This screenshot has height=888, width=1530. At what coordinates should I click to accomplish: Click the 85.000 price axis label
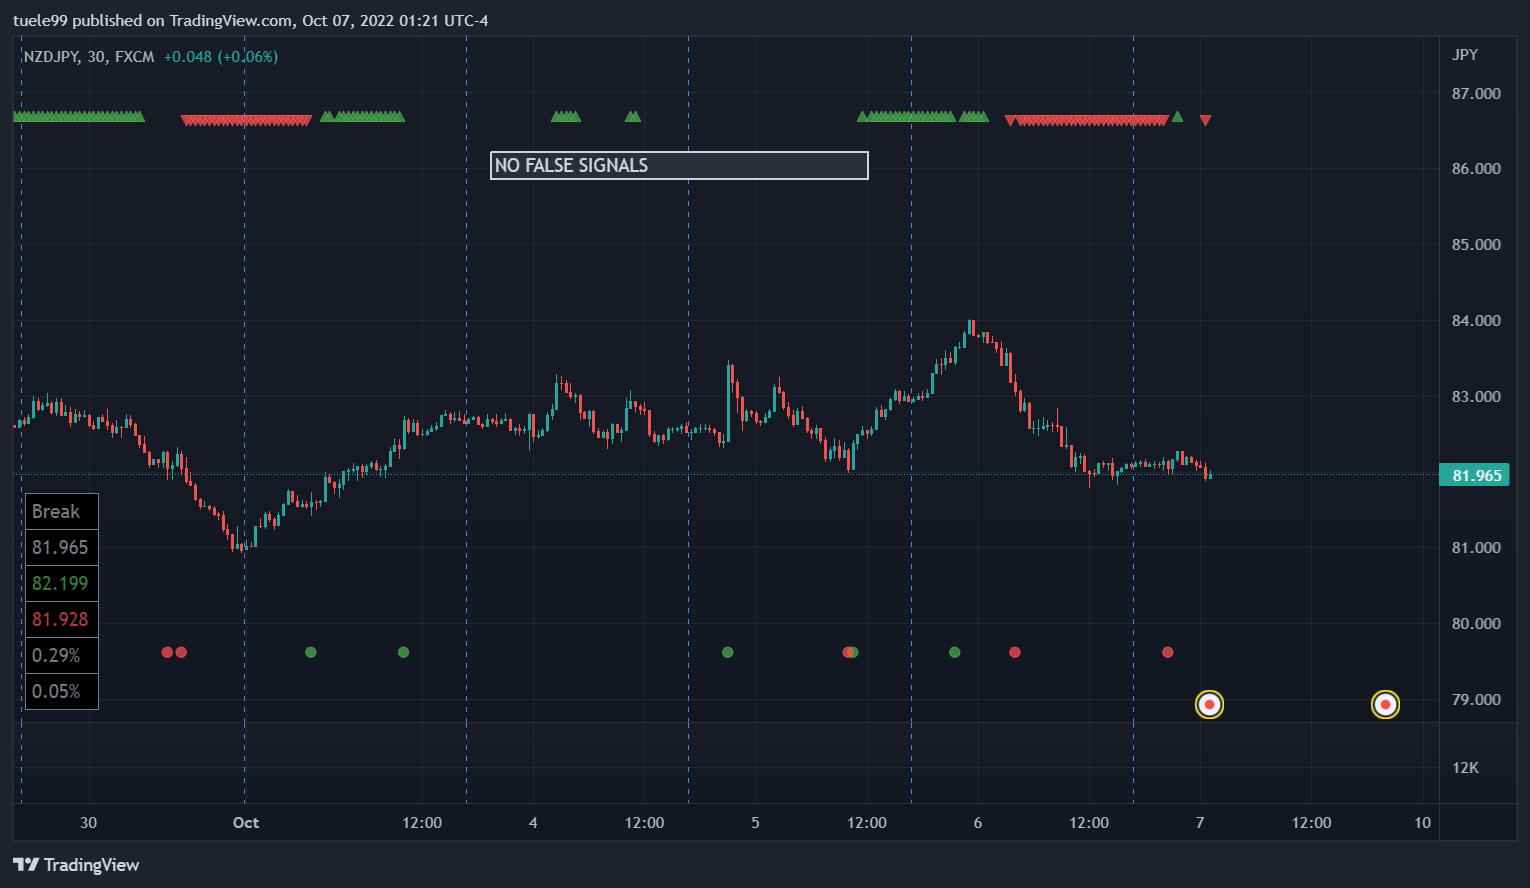pyautogui.click(x=1476, y=245)
